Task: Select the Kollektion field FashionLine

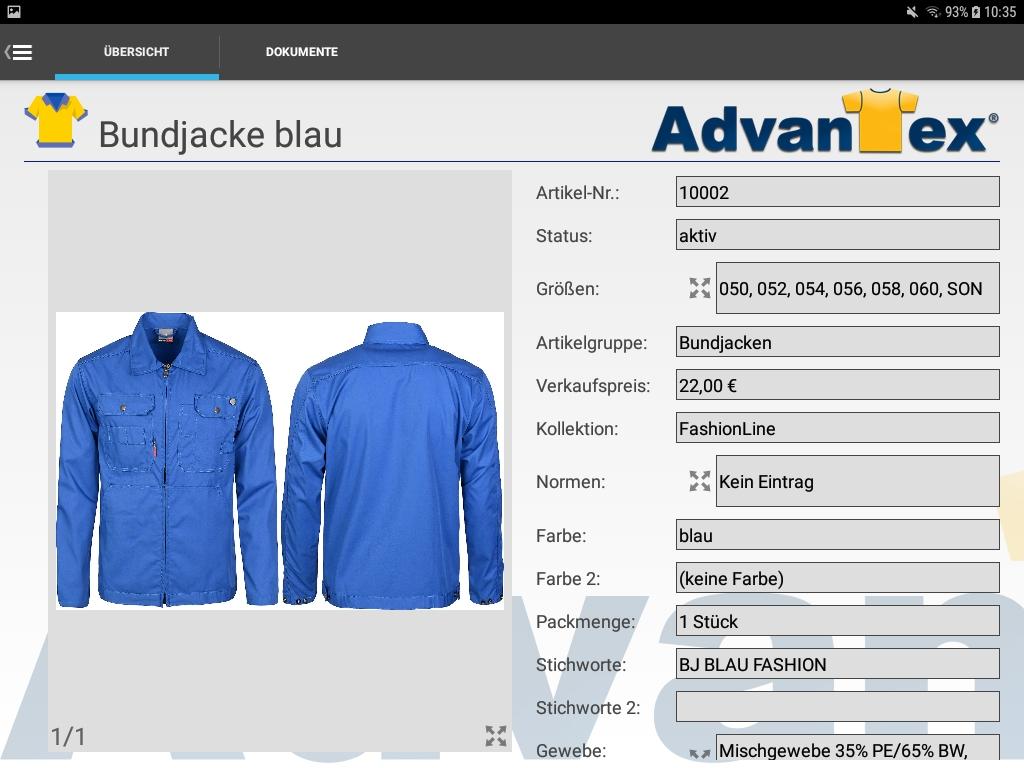Action: pos(837,428)
